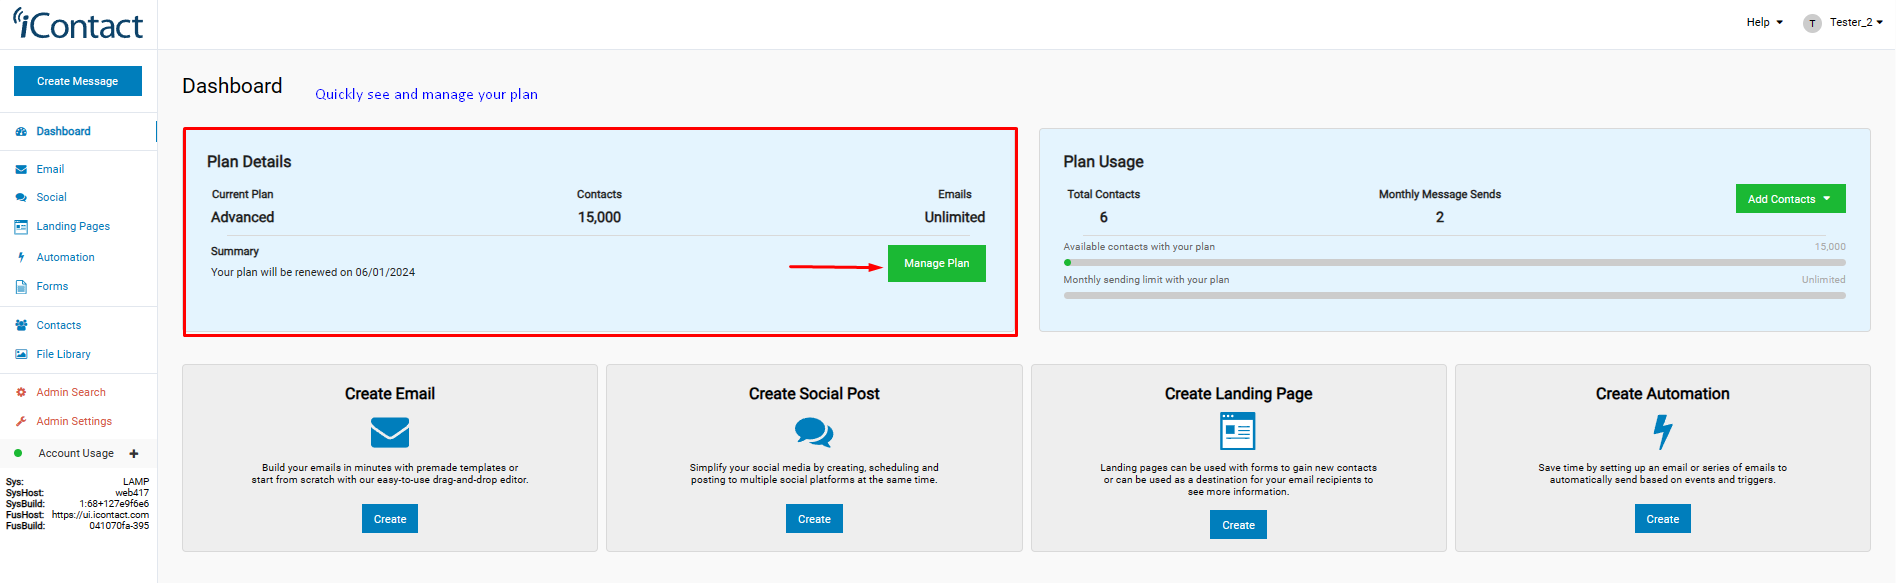Click the '041070fa-395' FusBuild value

coord(119,526)
